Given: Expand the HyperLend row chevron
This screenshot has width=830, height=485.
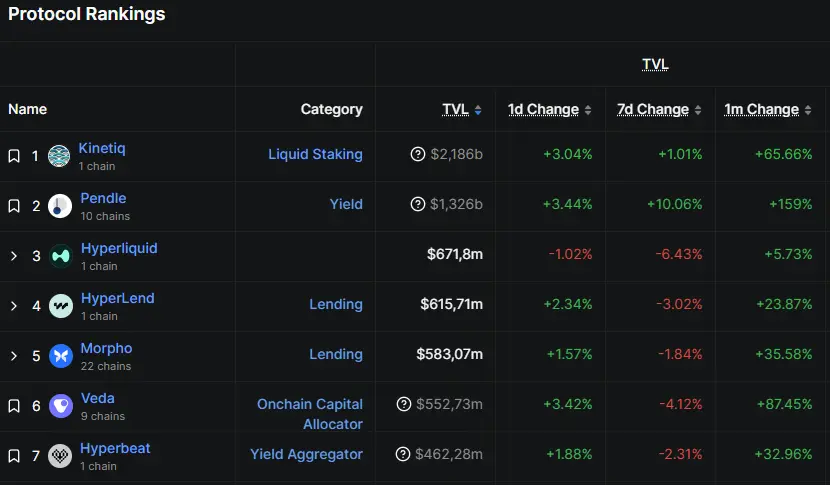Looking at the screenshot, I should (x=14, y=306).
